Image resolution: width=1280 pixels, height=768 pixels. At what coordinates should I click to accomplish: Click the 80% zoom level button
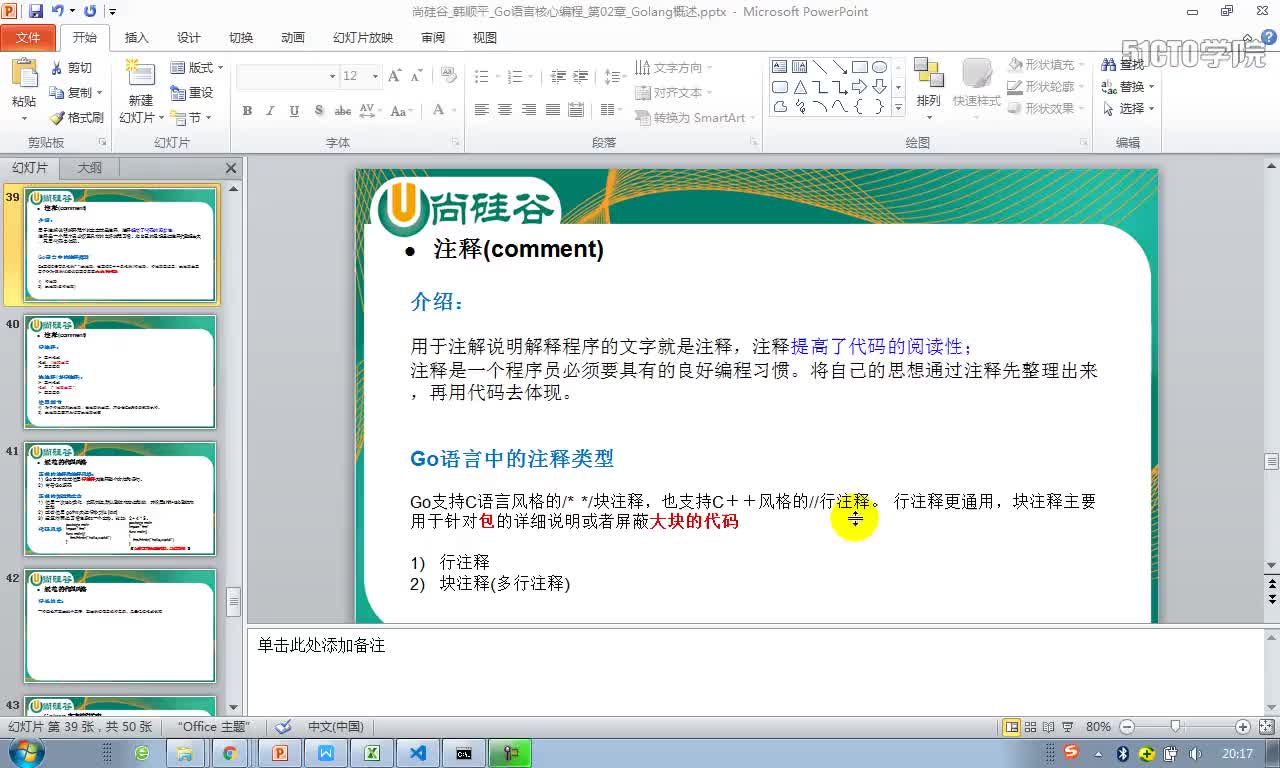(1098, 727)
